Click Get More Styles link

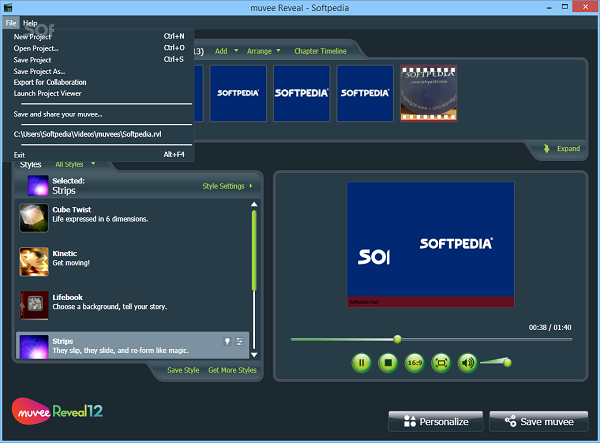[232, 370]
